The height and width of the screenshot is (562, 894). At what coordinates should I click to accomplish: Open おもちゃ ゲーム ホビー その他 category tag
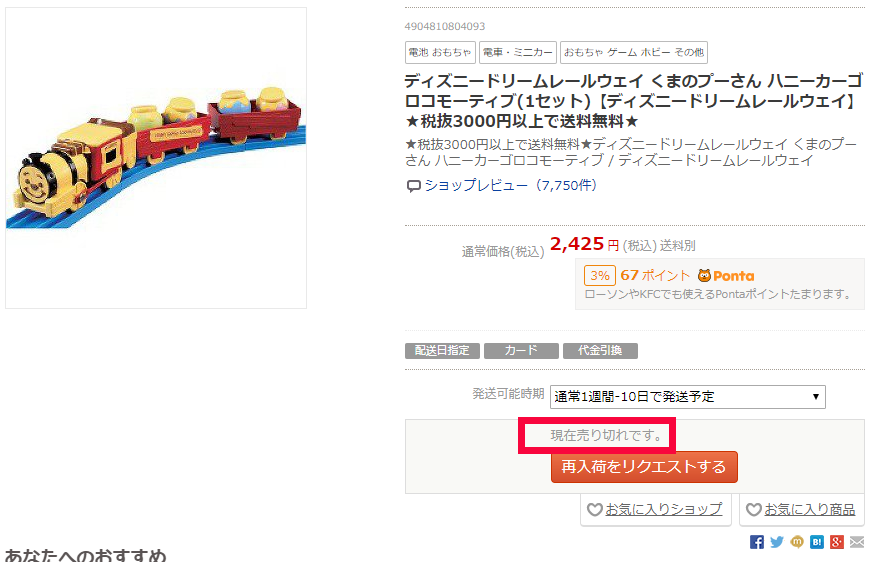click(x=634, y=52)
